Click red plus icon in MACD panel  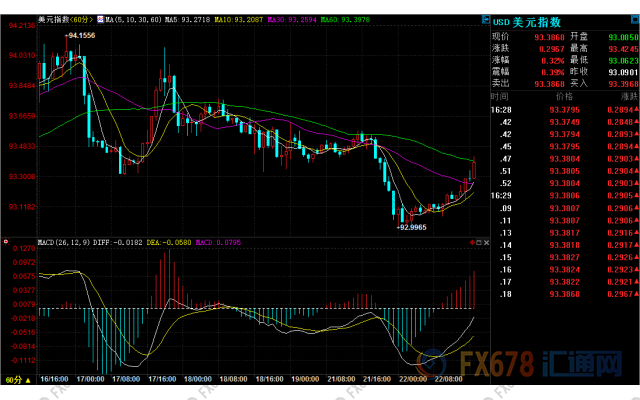click(x=472, y=242)
